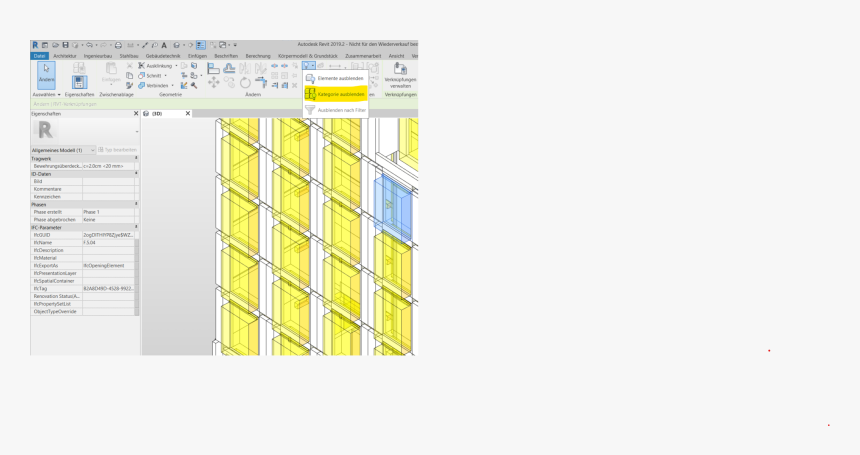Click the undo arrow icon

point(89,45)
